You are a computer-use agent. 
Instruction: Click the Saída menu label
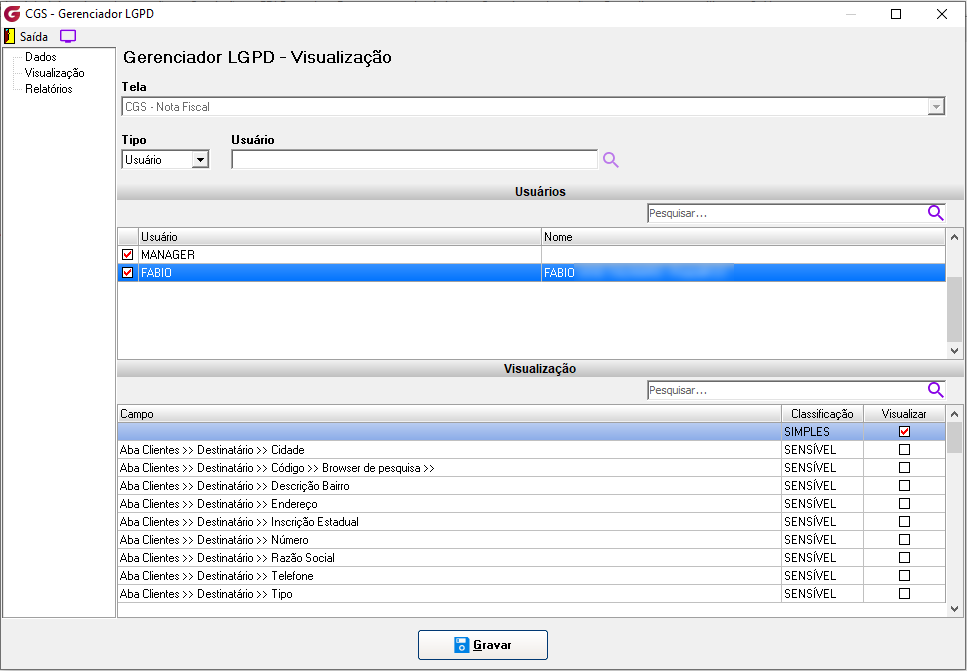34,36
